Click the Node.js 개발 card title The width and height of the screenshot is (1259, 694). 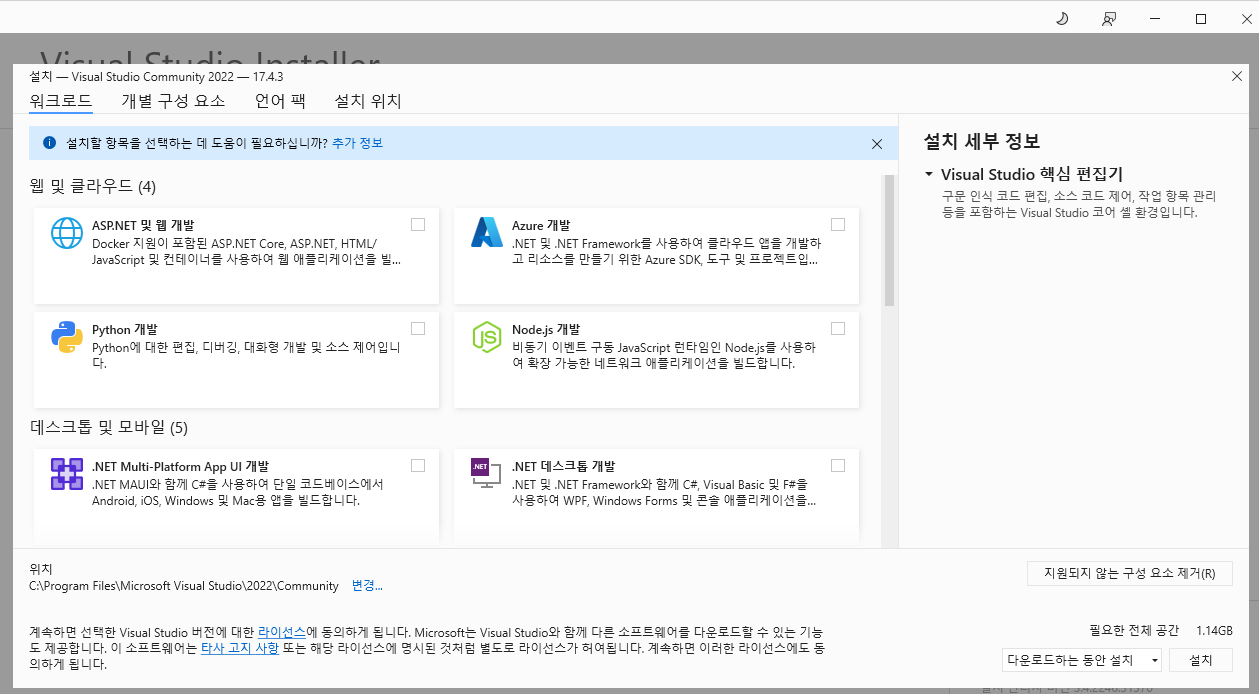tap(546, 329)
